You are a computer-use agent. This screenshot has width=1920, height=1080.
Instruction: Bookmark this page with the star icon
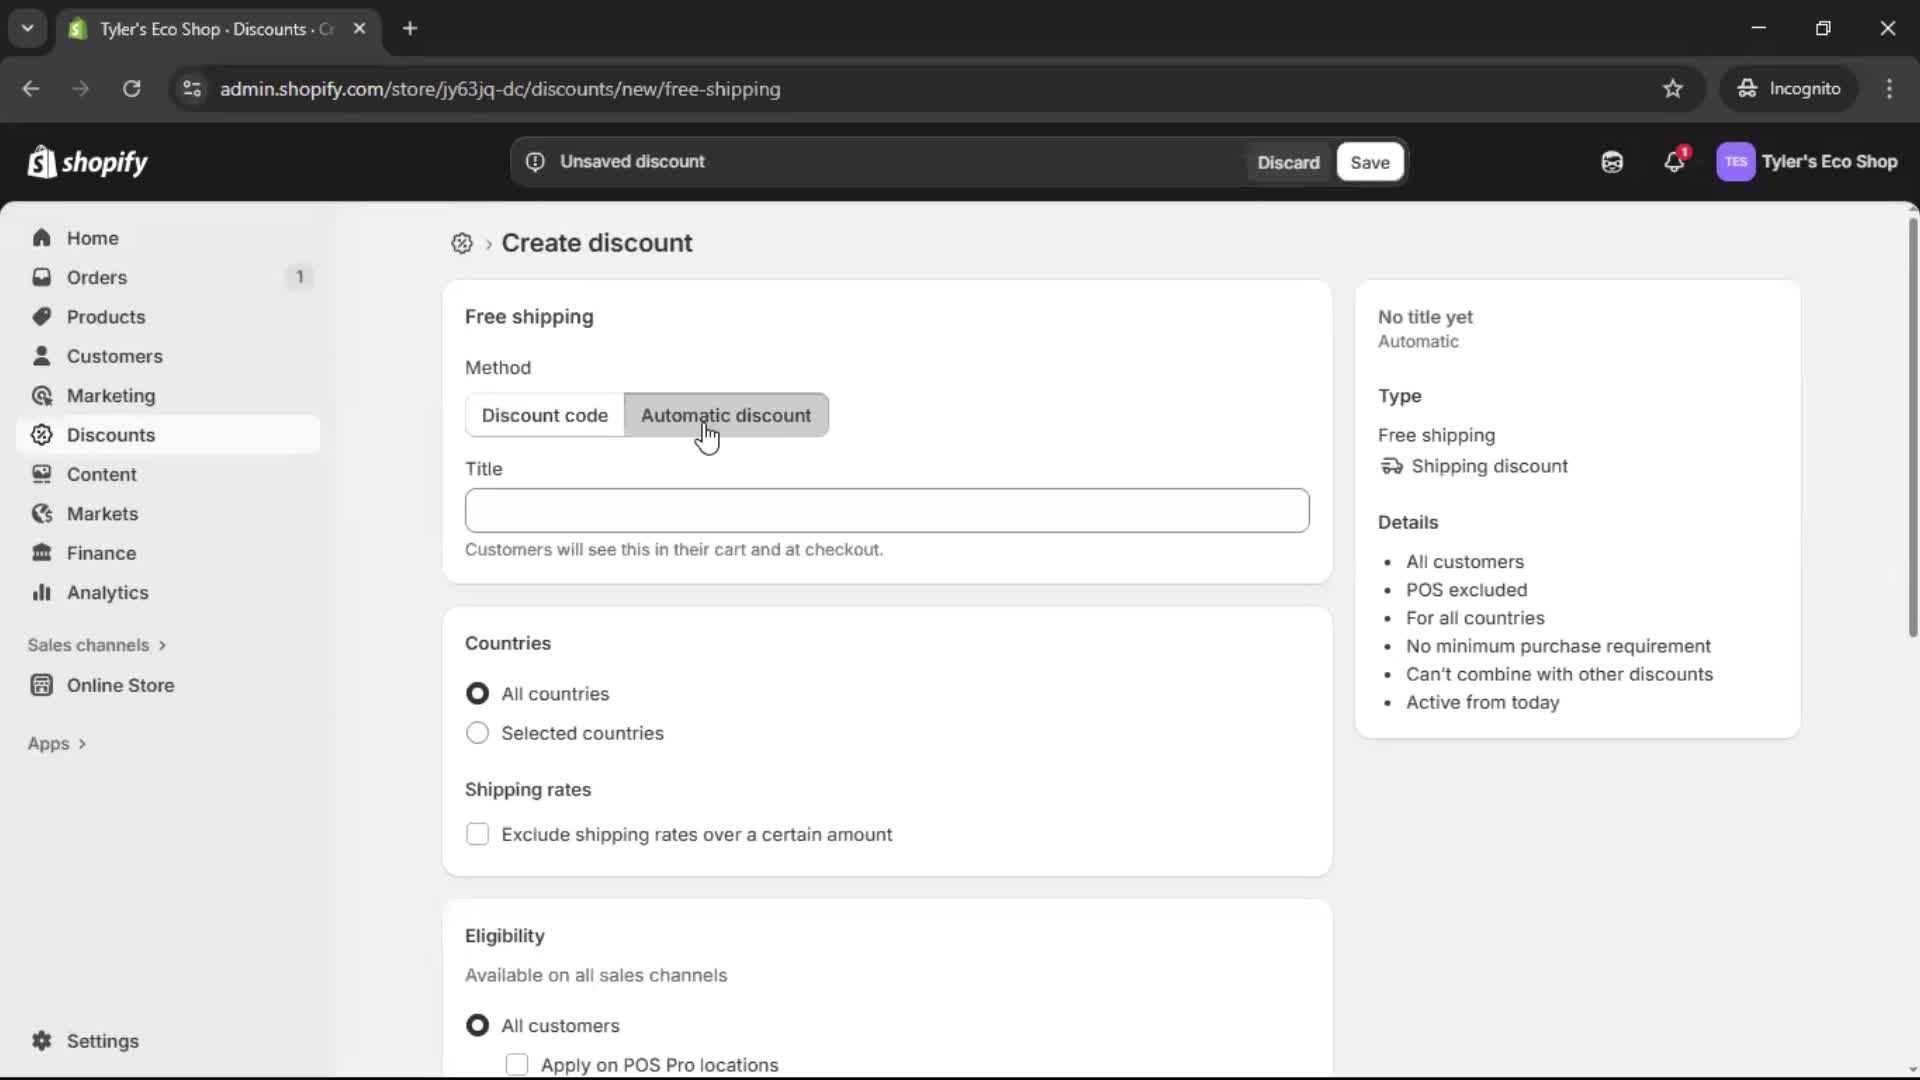pos(1673,88)
